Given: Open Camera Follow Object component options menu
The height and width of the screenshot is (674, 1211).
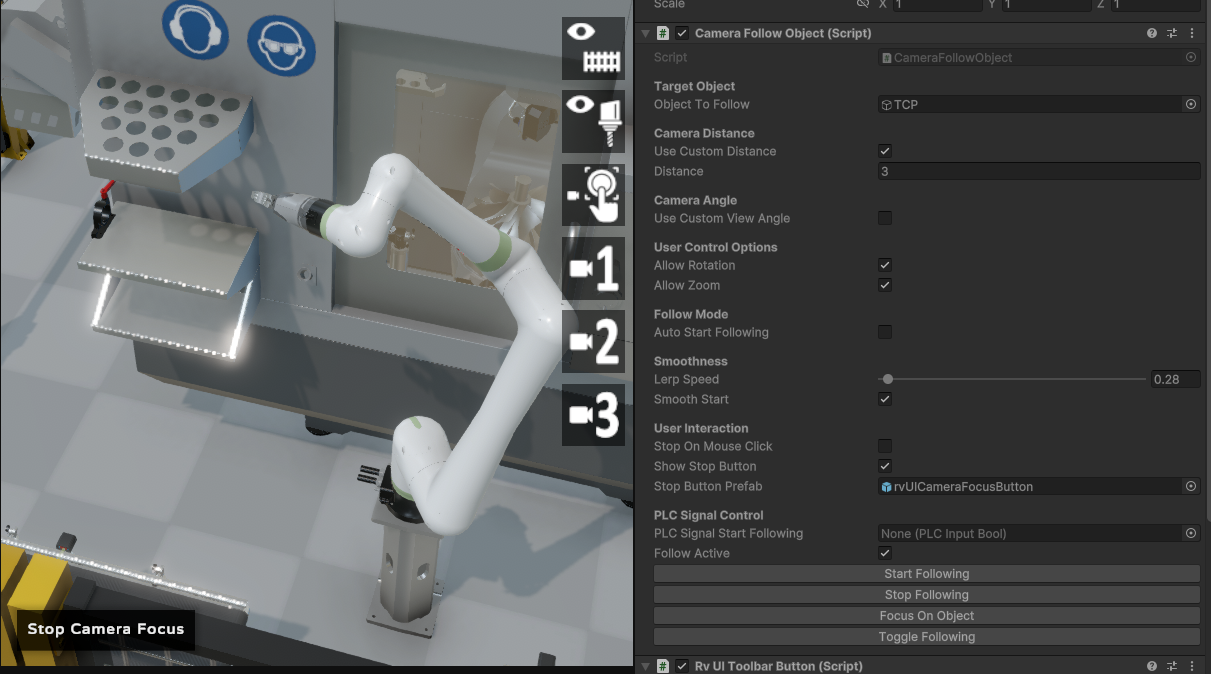Looking at the screenshot, I should pos(1191,33).
